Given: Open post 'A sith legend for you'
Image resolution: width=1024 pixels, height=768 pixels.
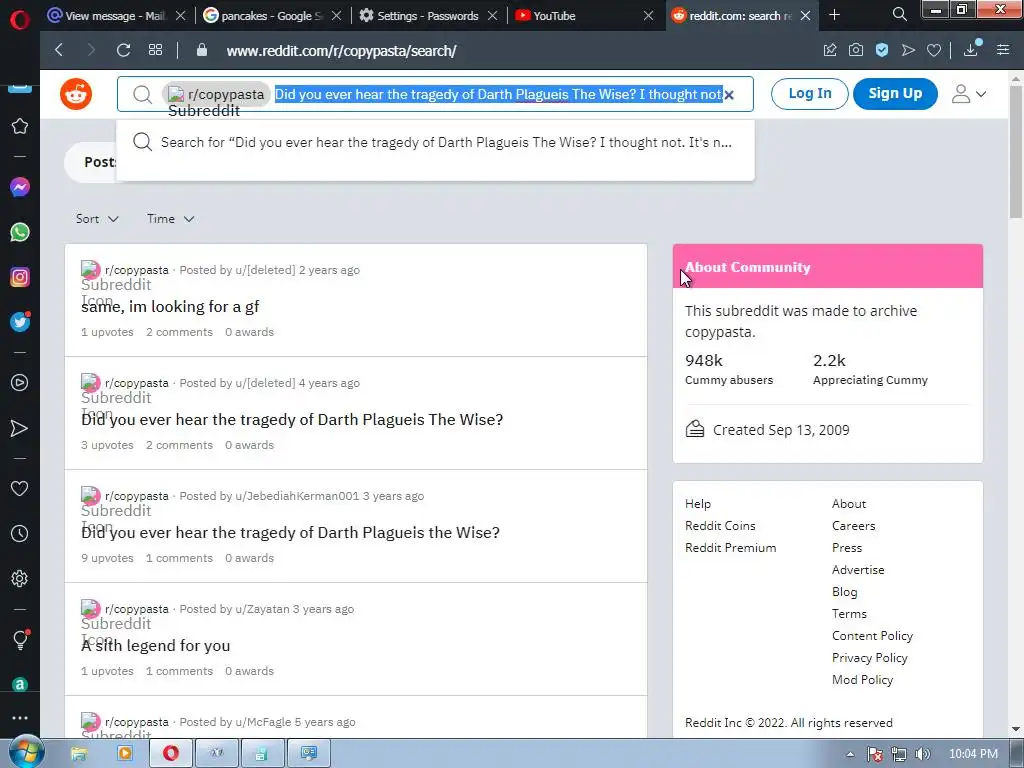Looking at the screenshot, I should point(155,645).
